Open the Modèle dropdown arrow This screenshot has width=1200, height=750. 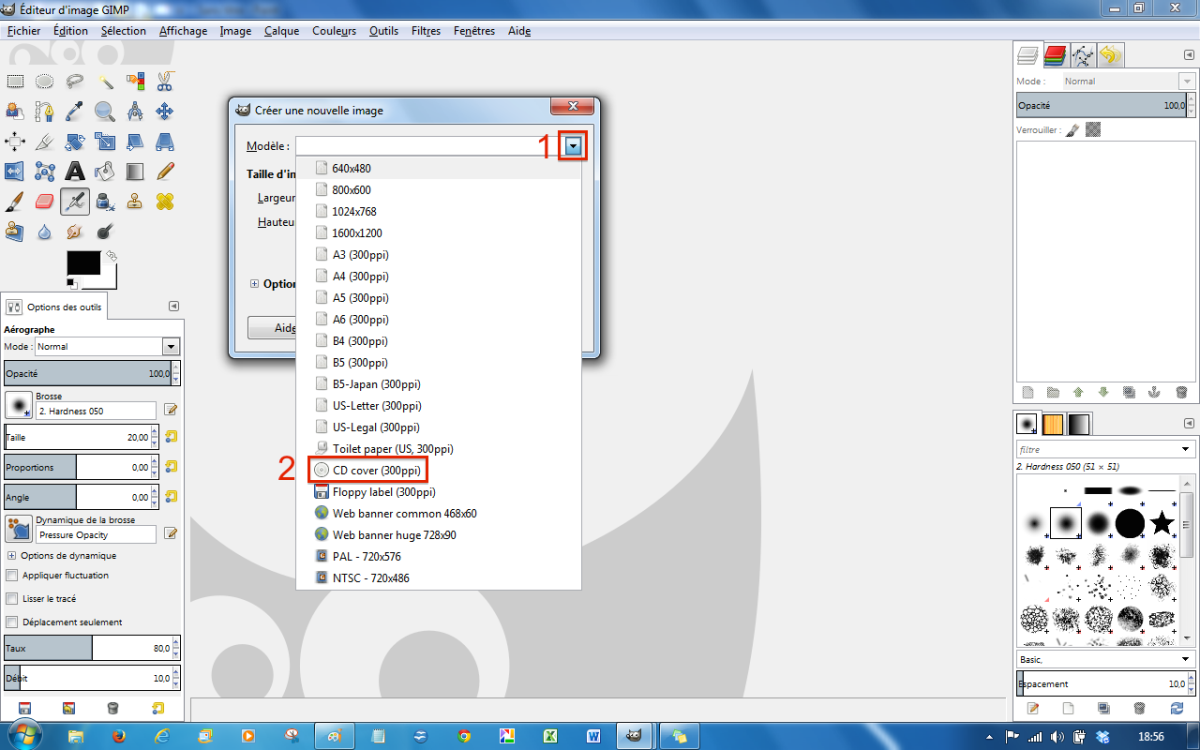point(573,146)
